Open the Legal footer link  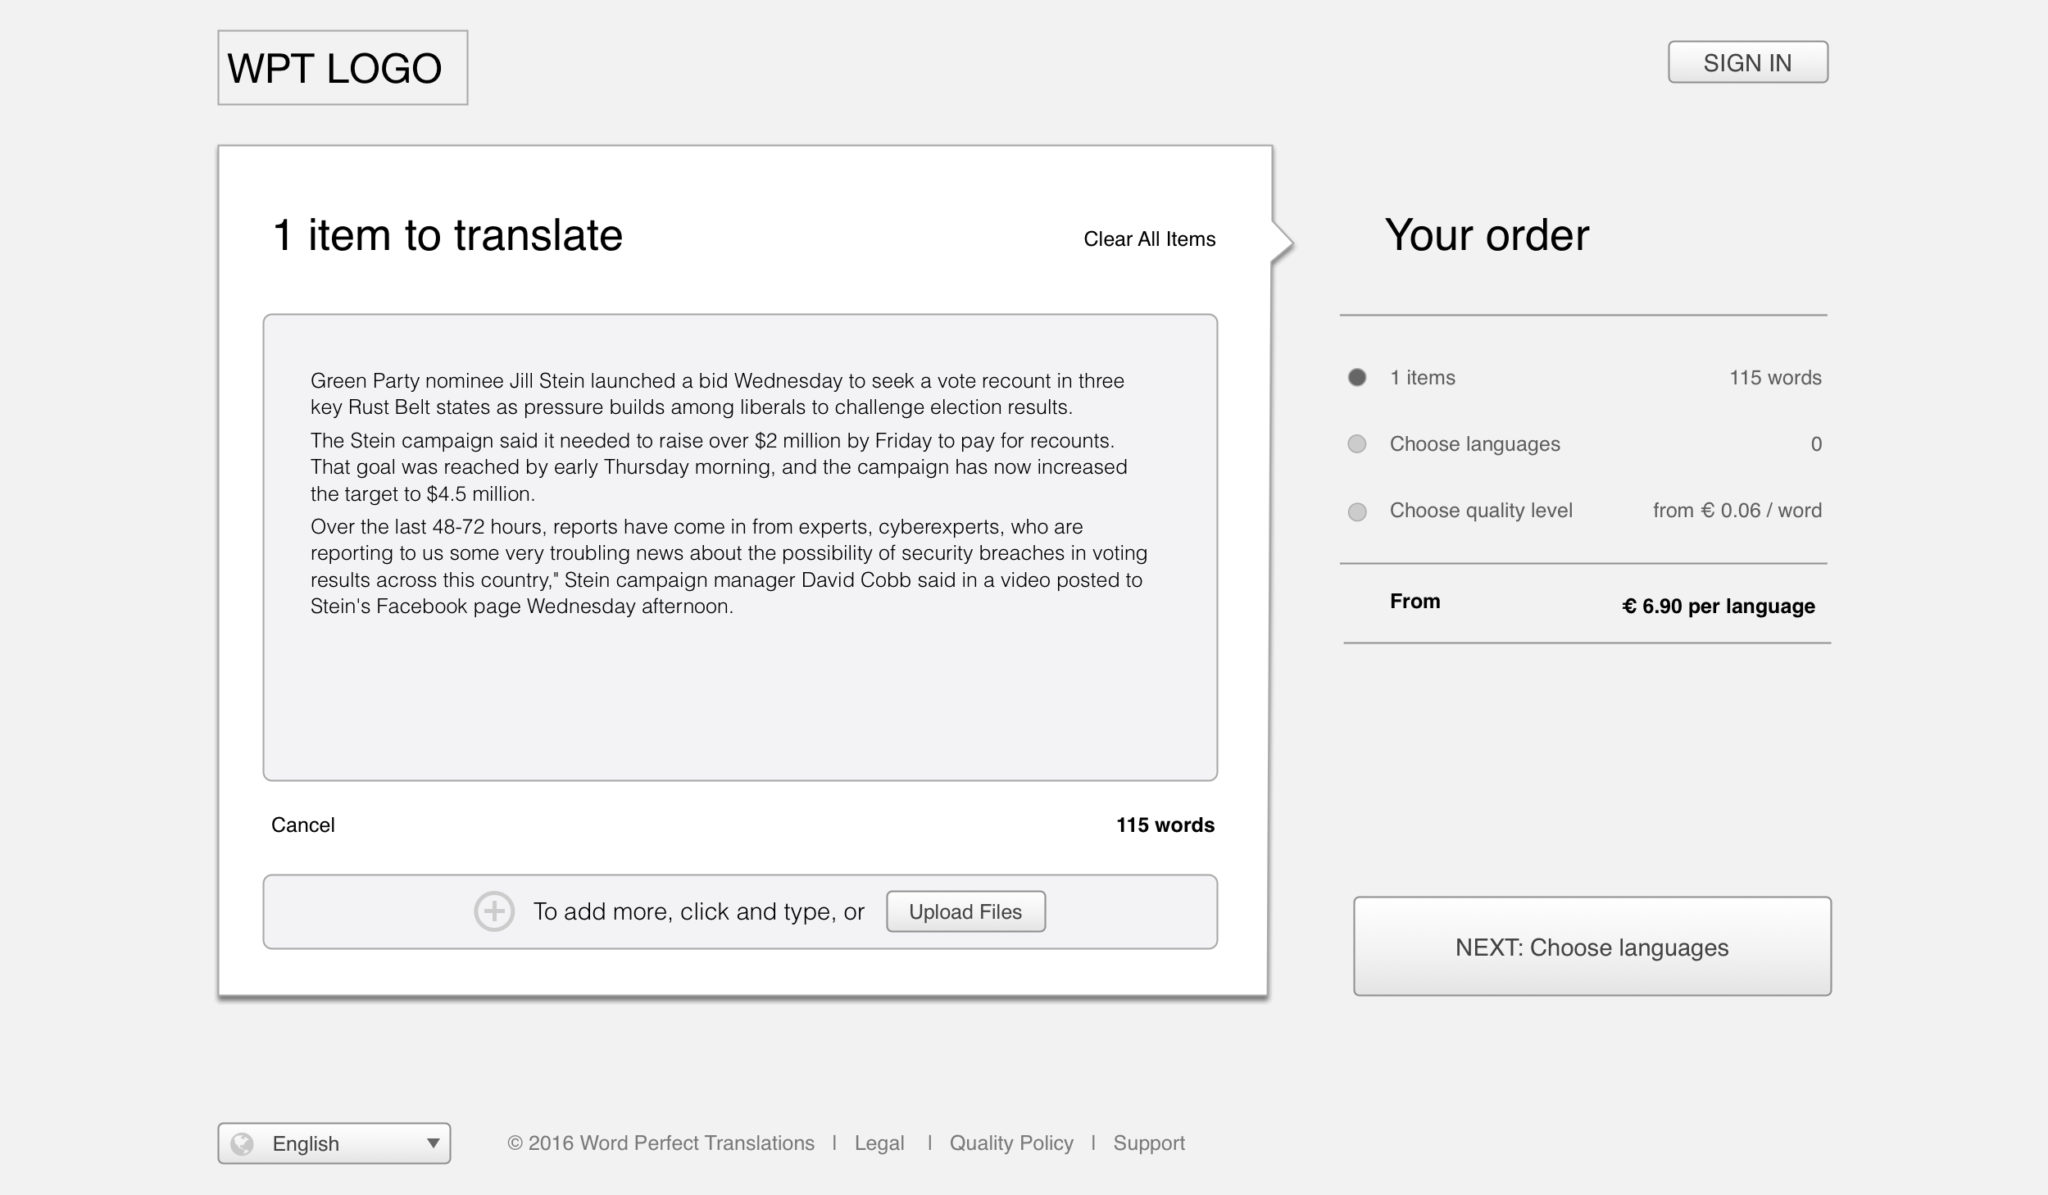tap(879, 1143)
